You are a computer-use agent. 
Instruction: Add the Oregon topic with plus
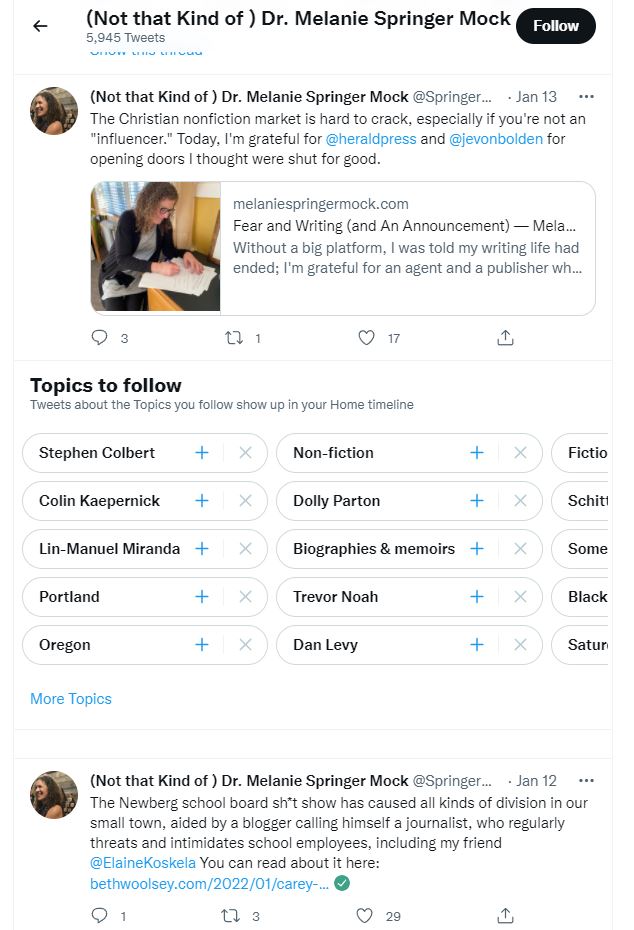click(x=202, y=645)
